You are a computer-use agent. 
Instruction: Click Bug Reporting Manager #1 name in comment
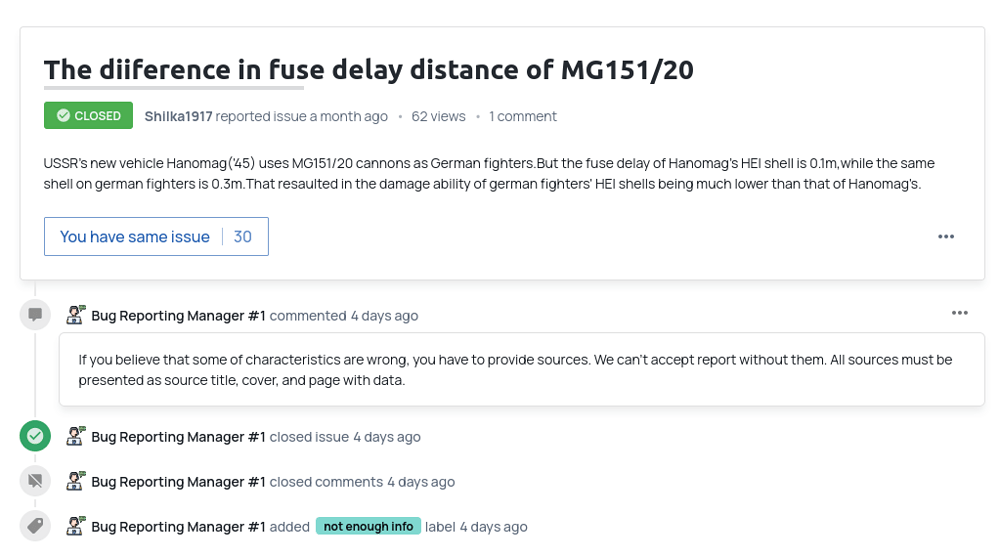click(179, 316)
